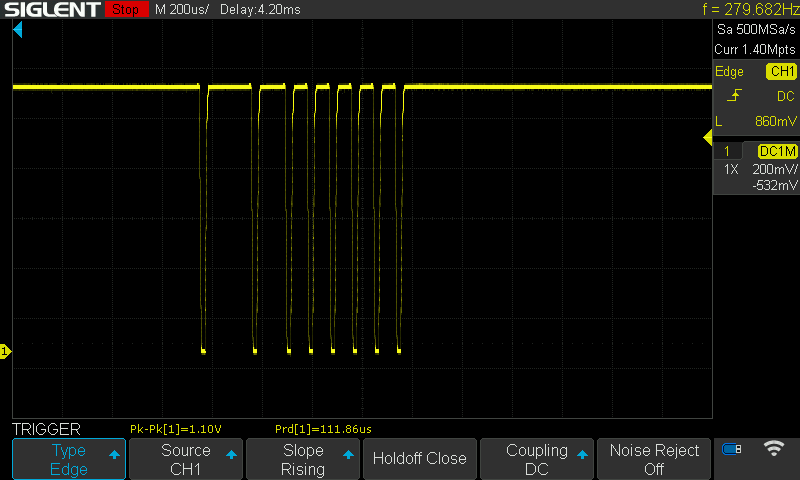The height and width of the screenshot is (480, 800).
Task: Click the DC1M coupling badge
Action: tap(778, 151)
